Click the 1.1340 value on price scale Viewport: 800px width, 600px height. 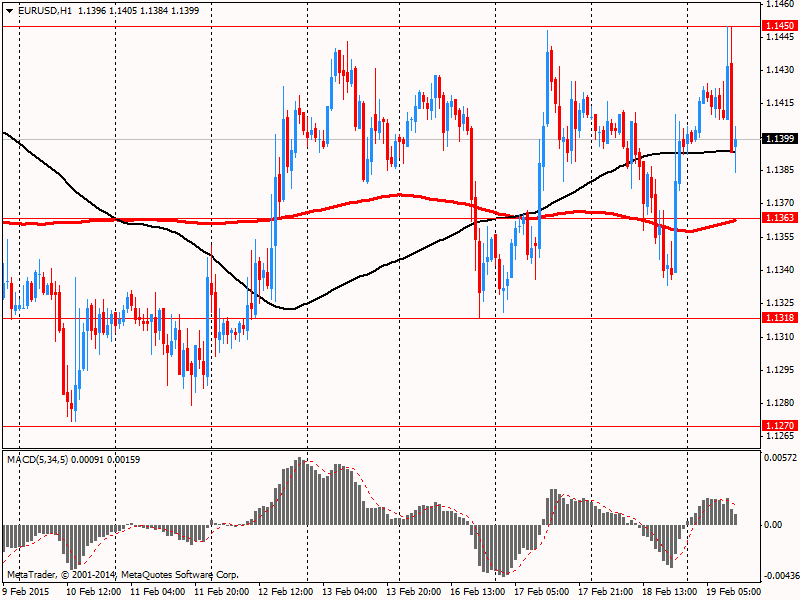click(x=779, y=270)
